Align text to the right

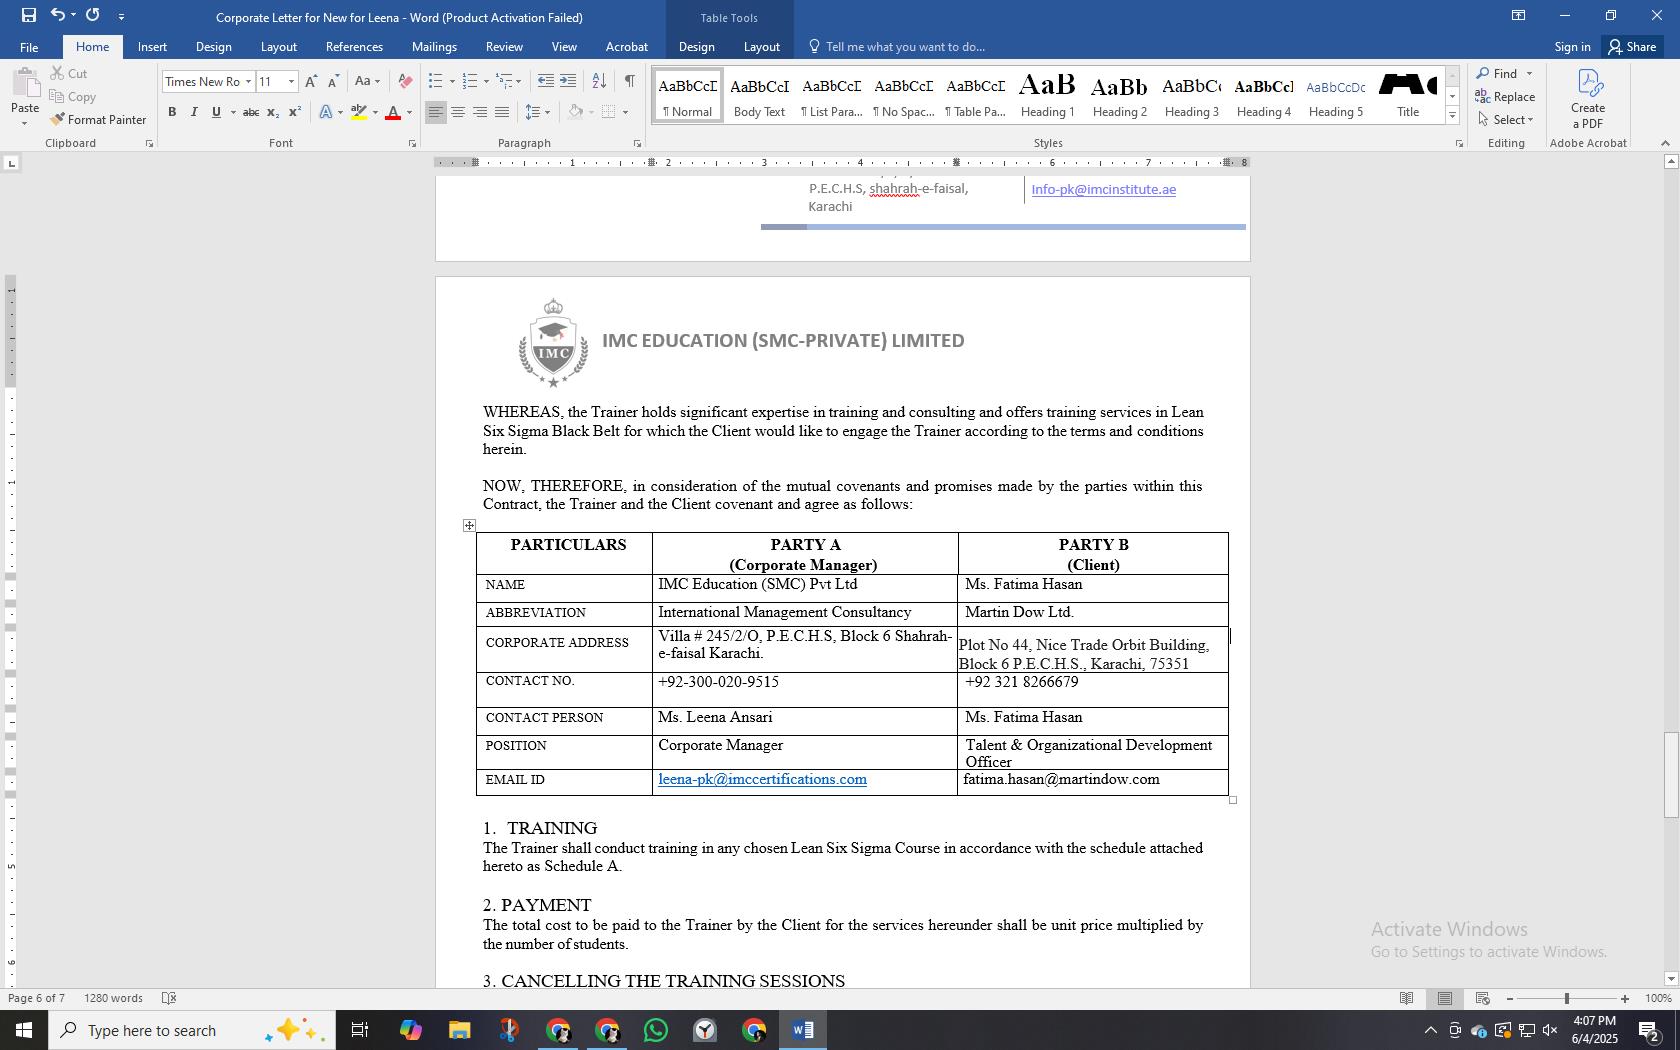pos(480,112)
